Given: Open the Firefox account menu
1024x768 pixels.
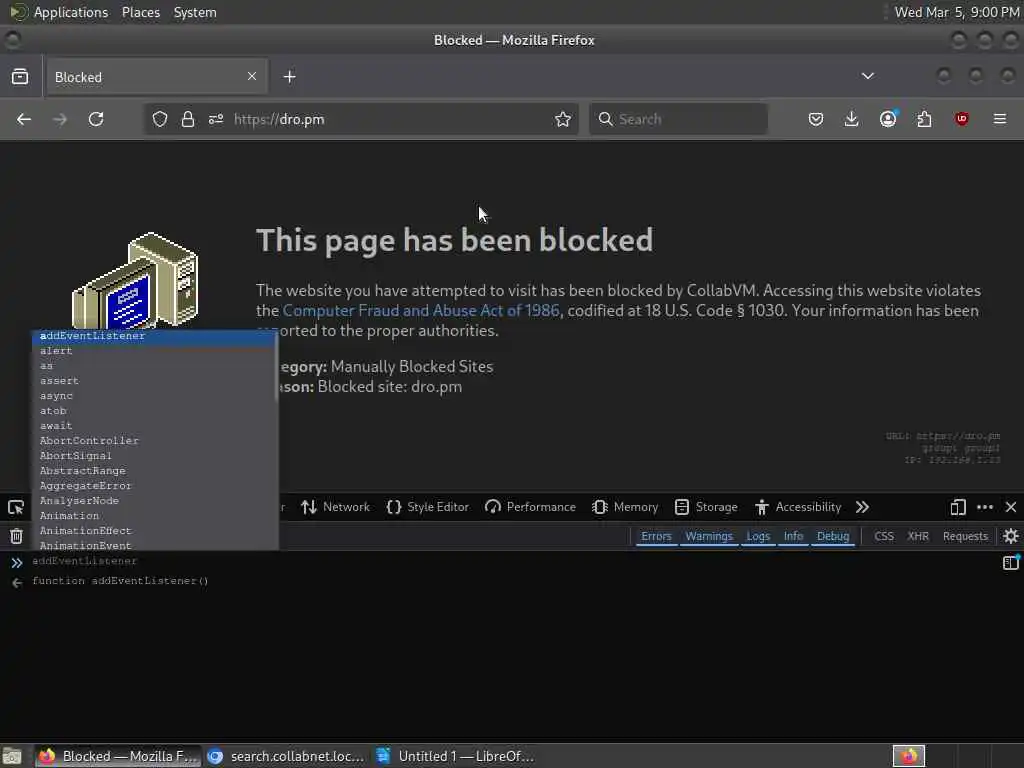Looking at the screenshot, I should click(x=888, y=119).
